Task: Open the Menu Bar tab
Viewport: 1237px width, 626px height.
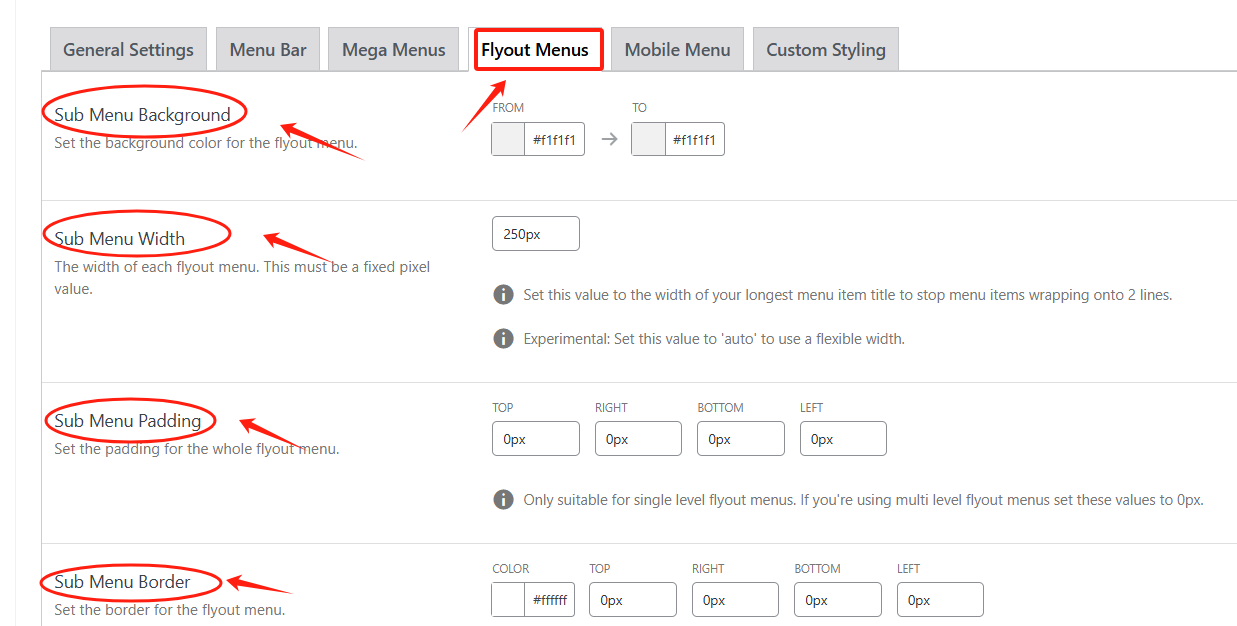Action: click(x=267, y=48)
